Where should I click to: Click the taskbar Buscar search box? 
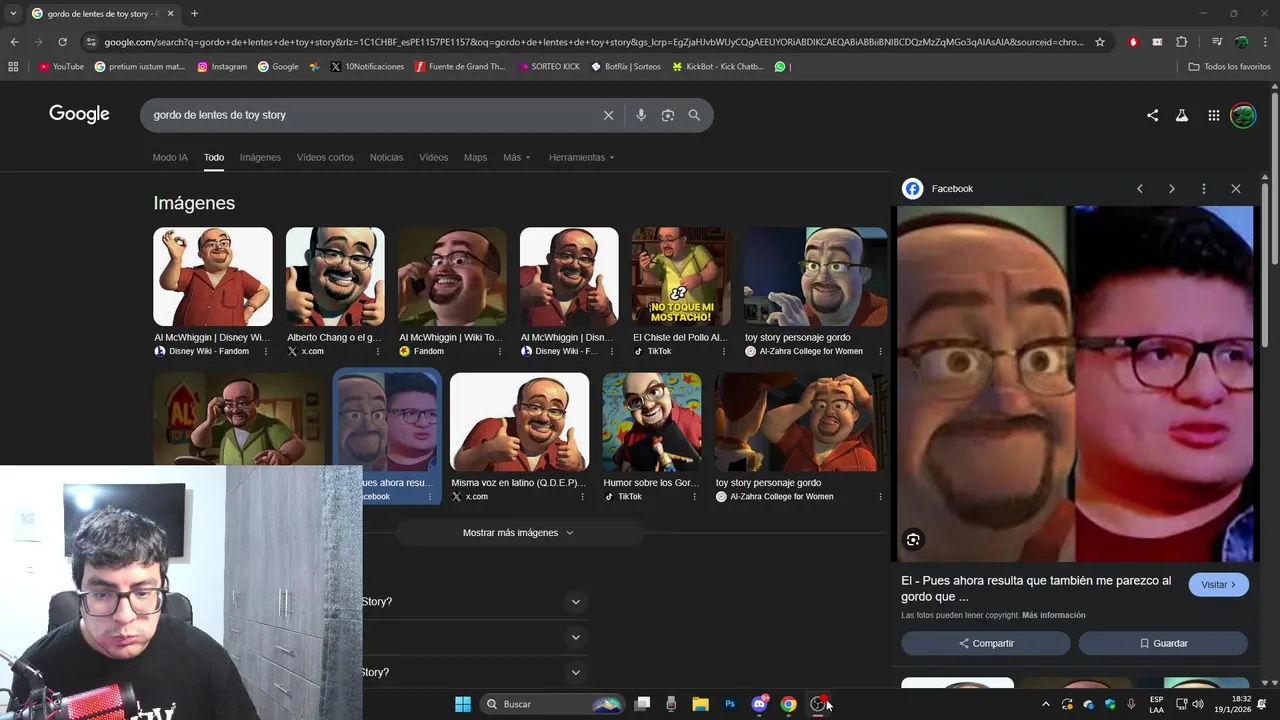pos(552,704)
